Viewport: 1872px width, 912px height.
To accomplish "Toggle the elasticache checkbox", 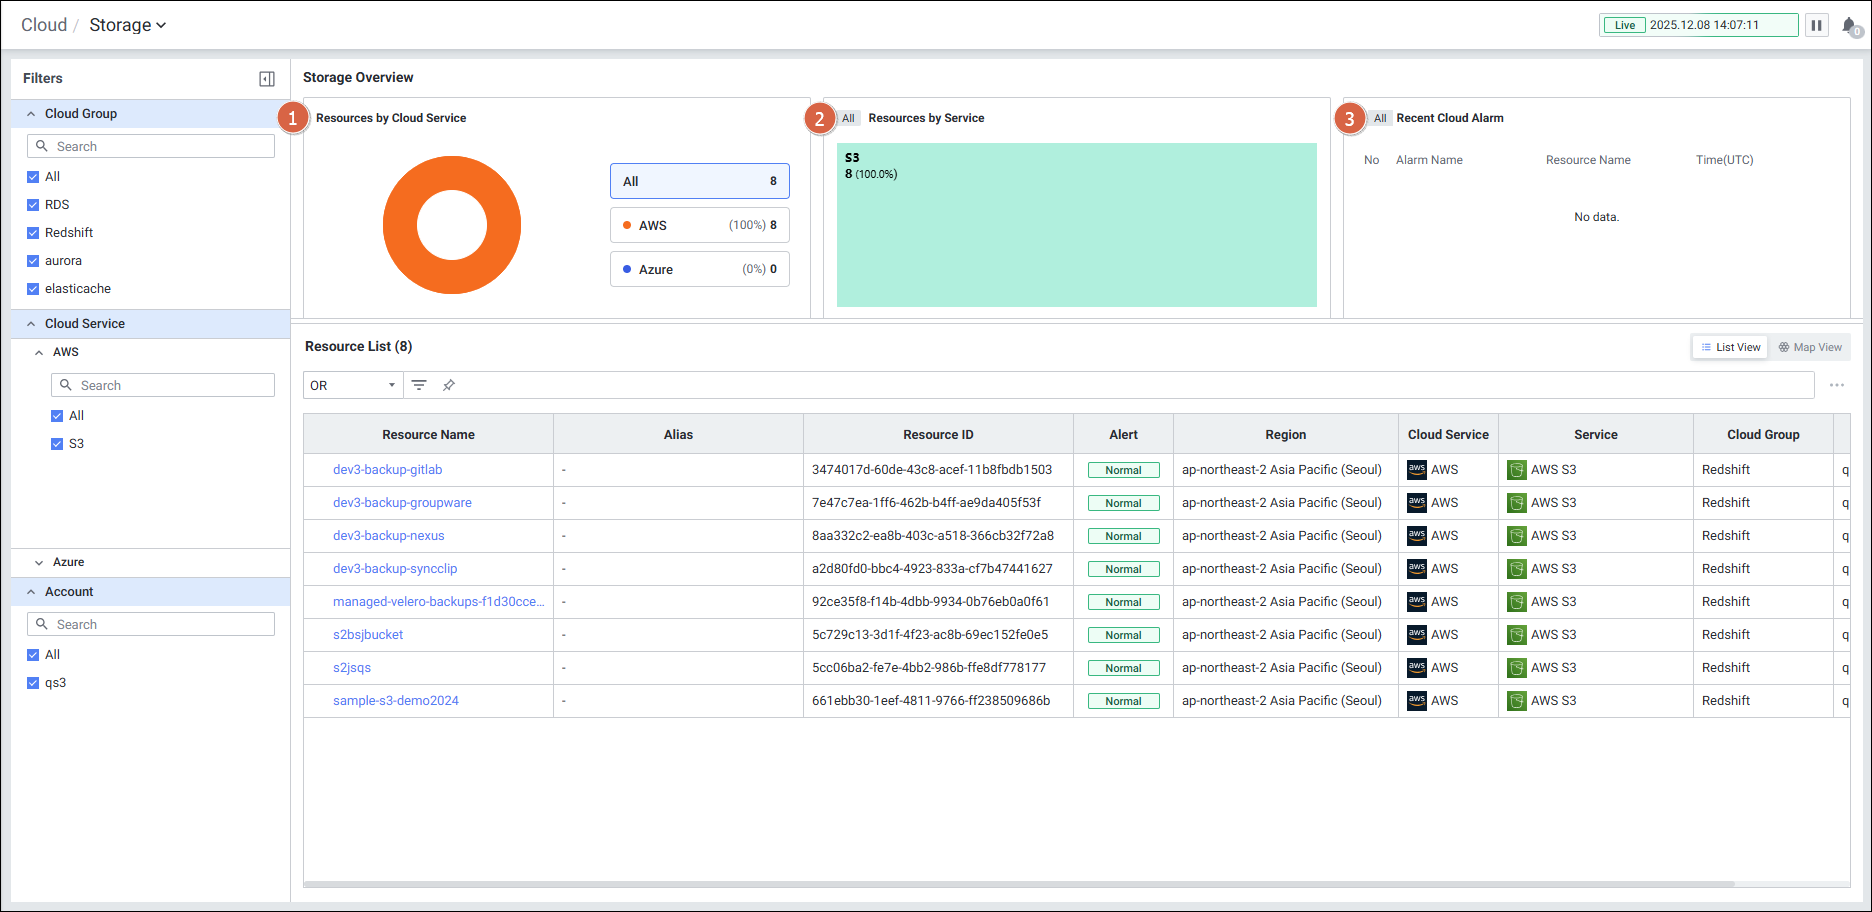I will 33,289.
